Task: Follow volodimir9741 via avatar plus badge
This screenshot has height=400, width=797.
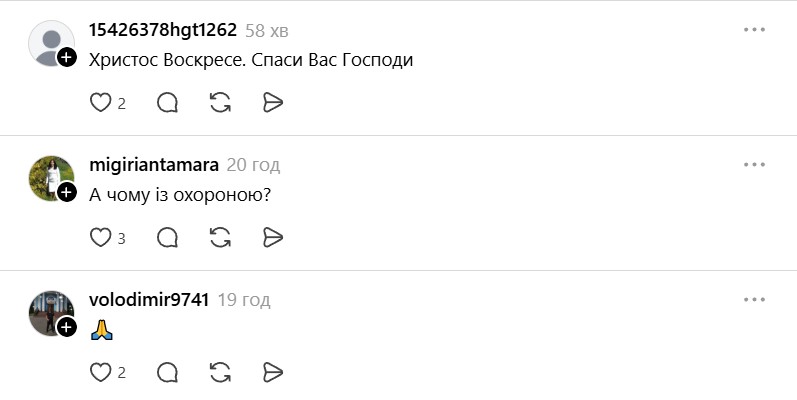Action: pos(67,327)
